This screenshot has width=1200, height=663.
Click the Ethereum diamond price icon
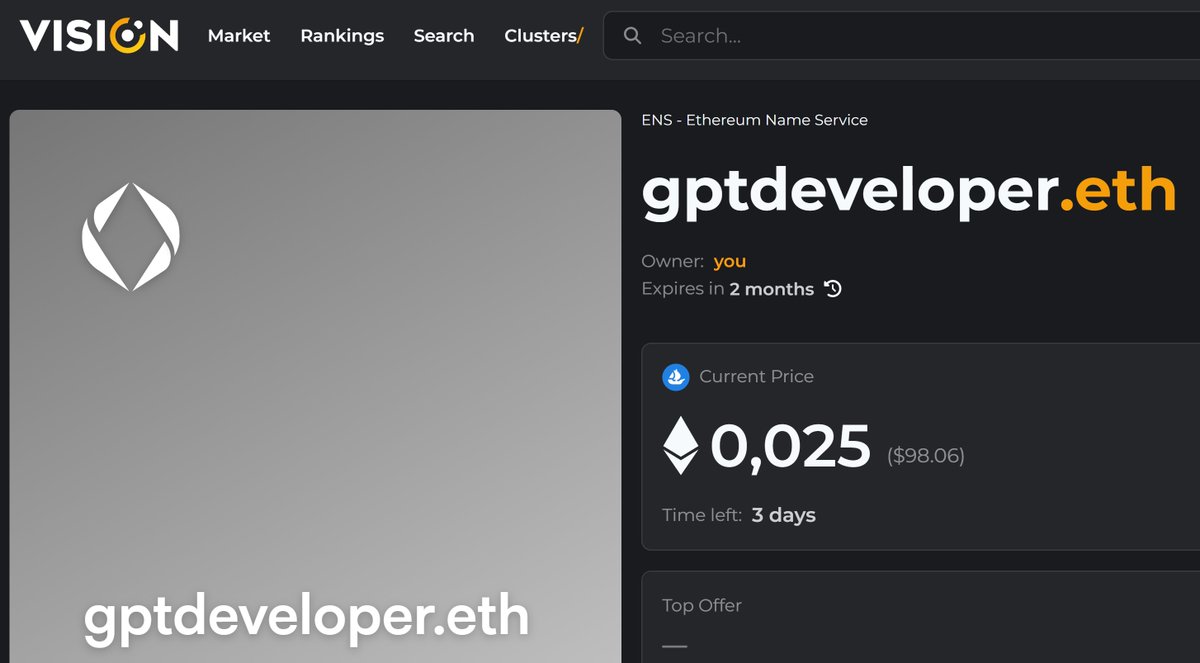point(681,445)
